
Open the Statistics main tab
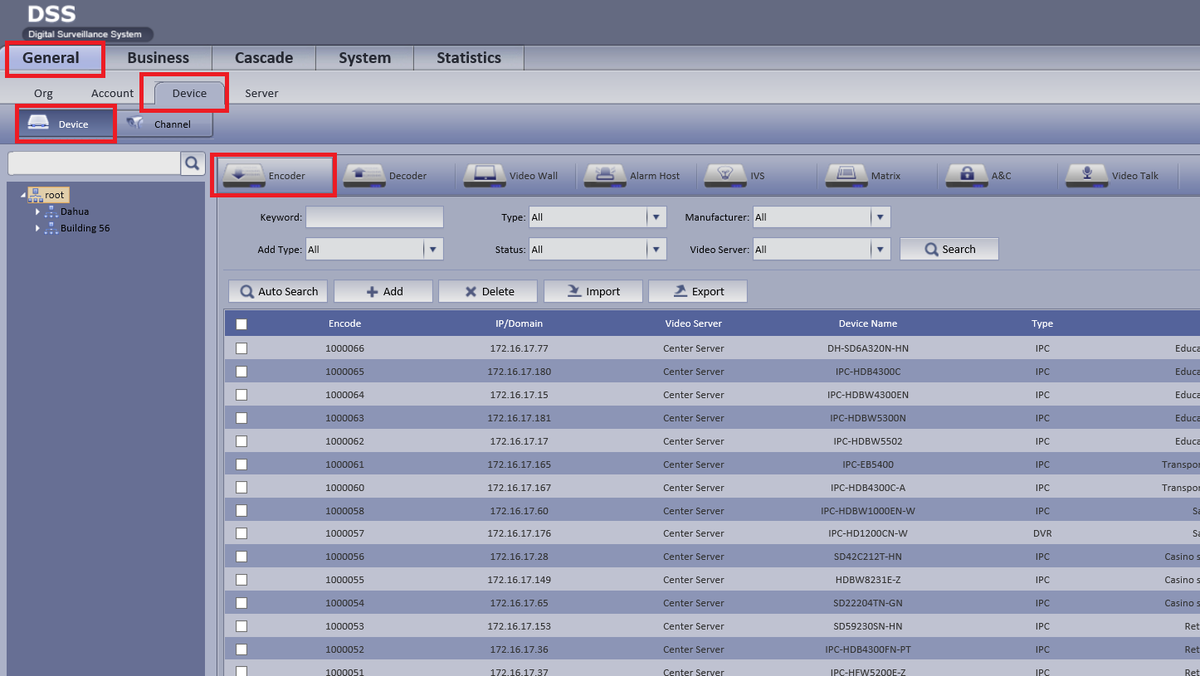[469, 58]
